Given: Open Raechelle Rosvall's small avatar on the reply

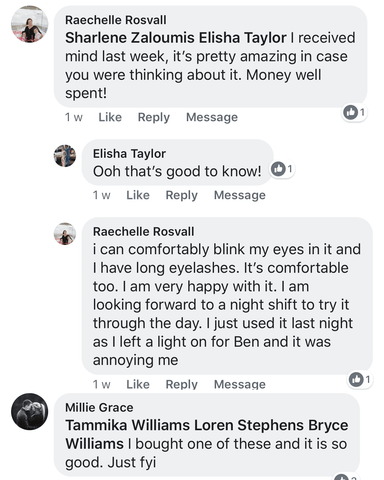Looking at the screenshot, I should 65,234.
